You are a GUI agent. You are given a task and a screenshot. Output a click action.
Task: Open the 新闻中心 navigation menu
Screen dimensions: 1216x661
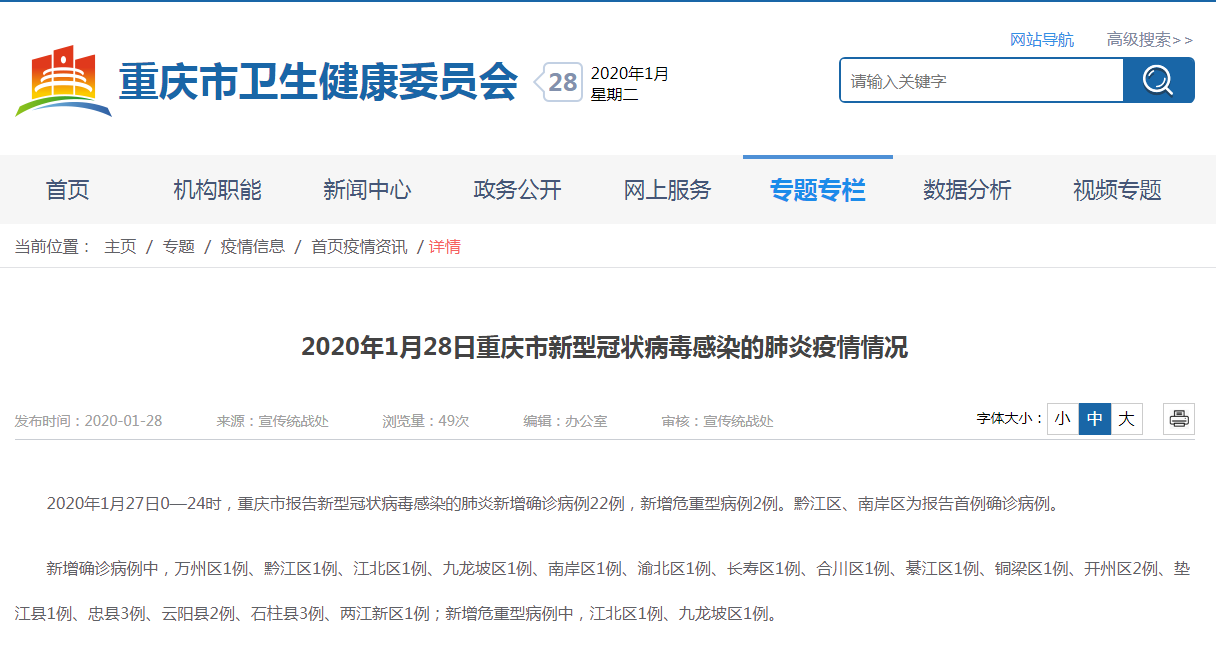click(367, 190)
